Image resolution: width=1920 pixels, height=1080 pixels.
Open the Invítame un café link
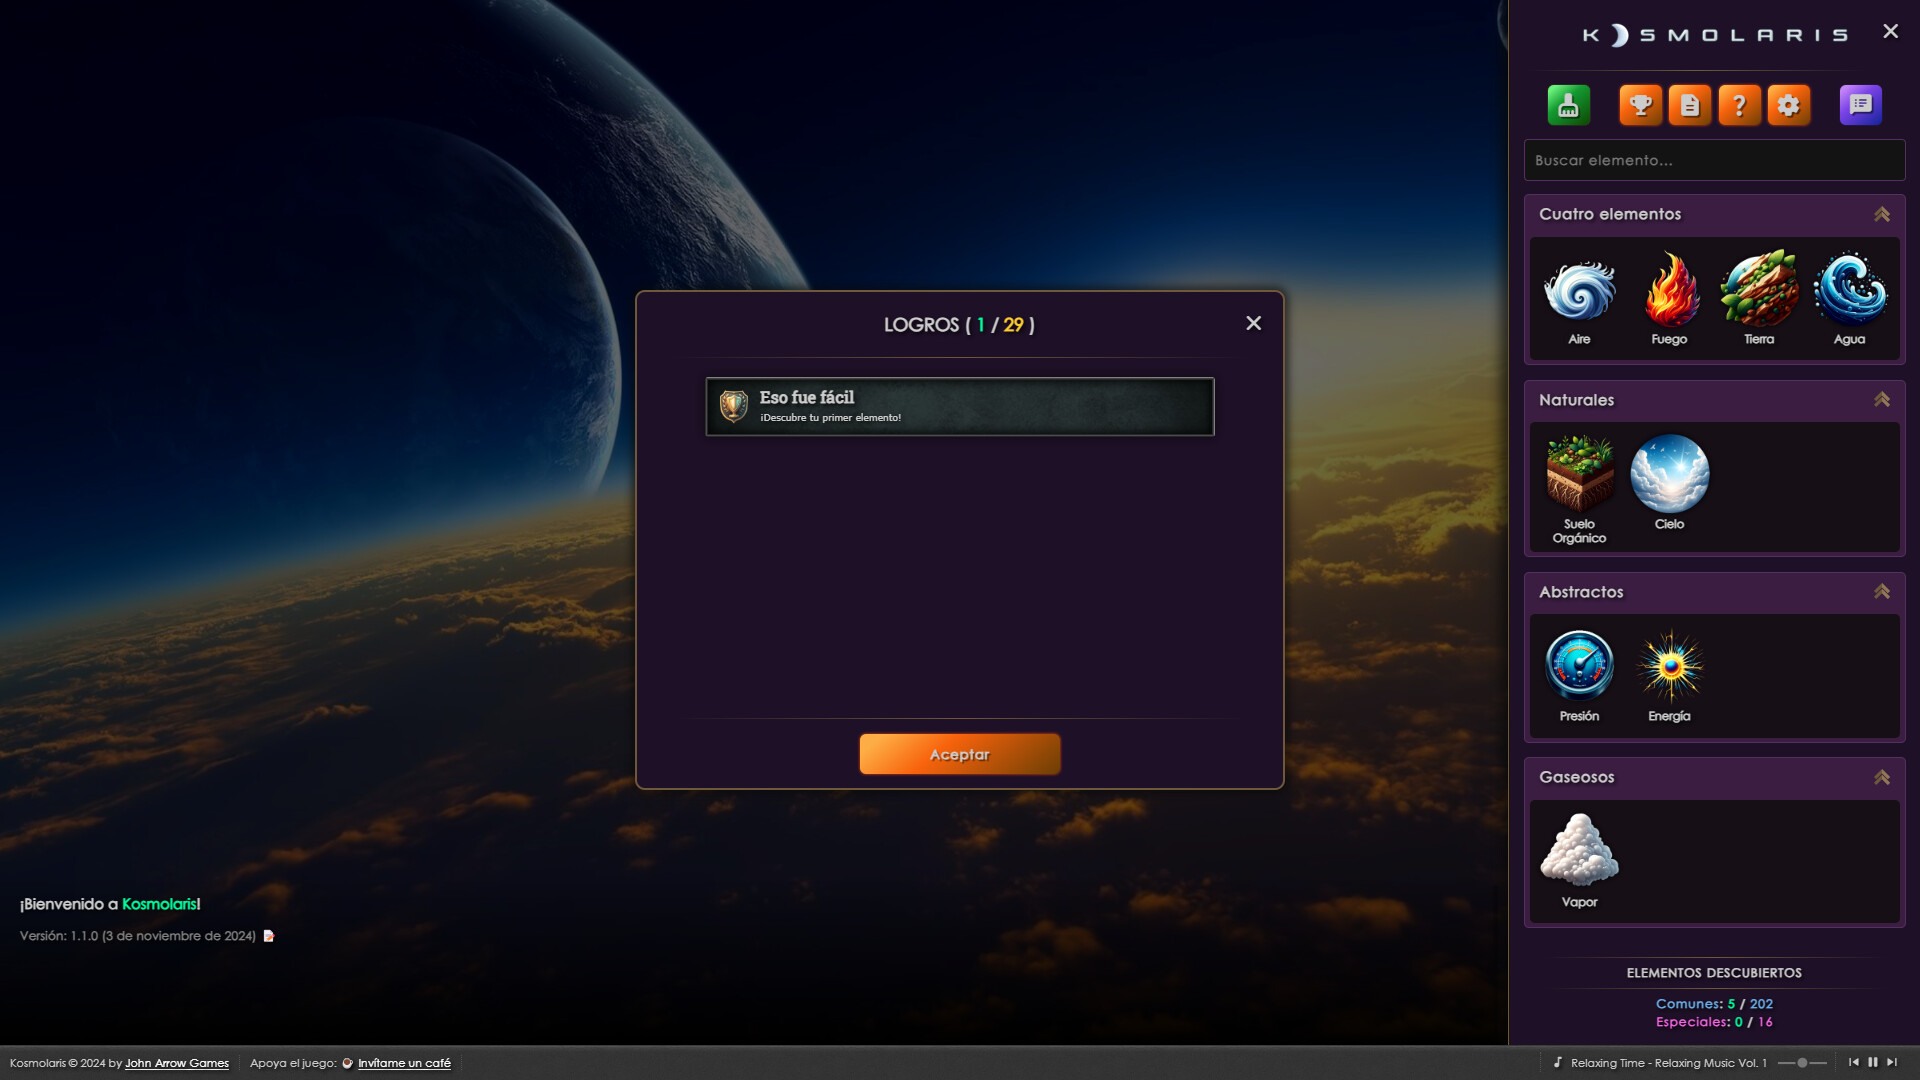point(404,1063)
